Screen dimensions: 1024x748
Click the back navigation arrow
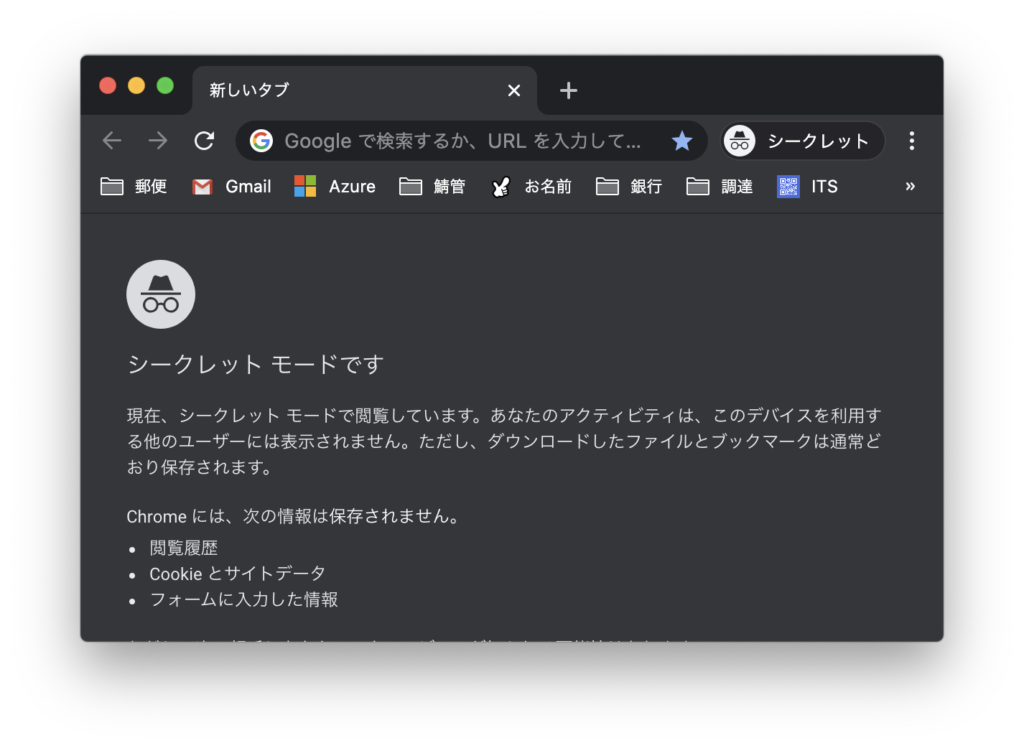pyautogui.click(x=112, y=141)
